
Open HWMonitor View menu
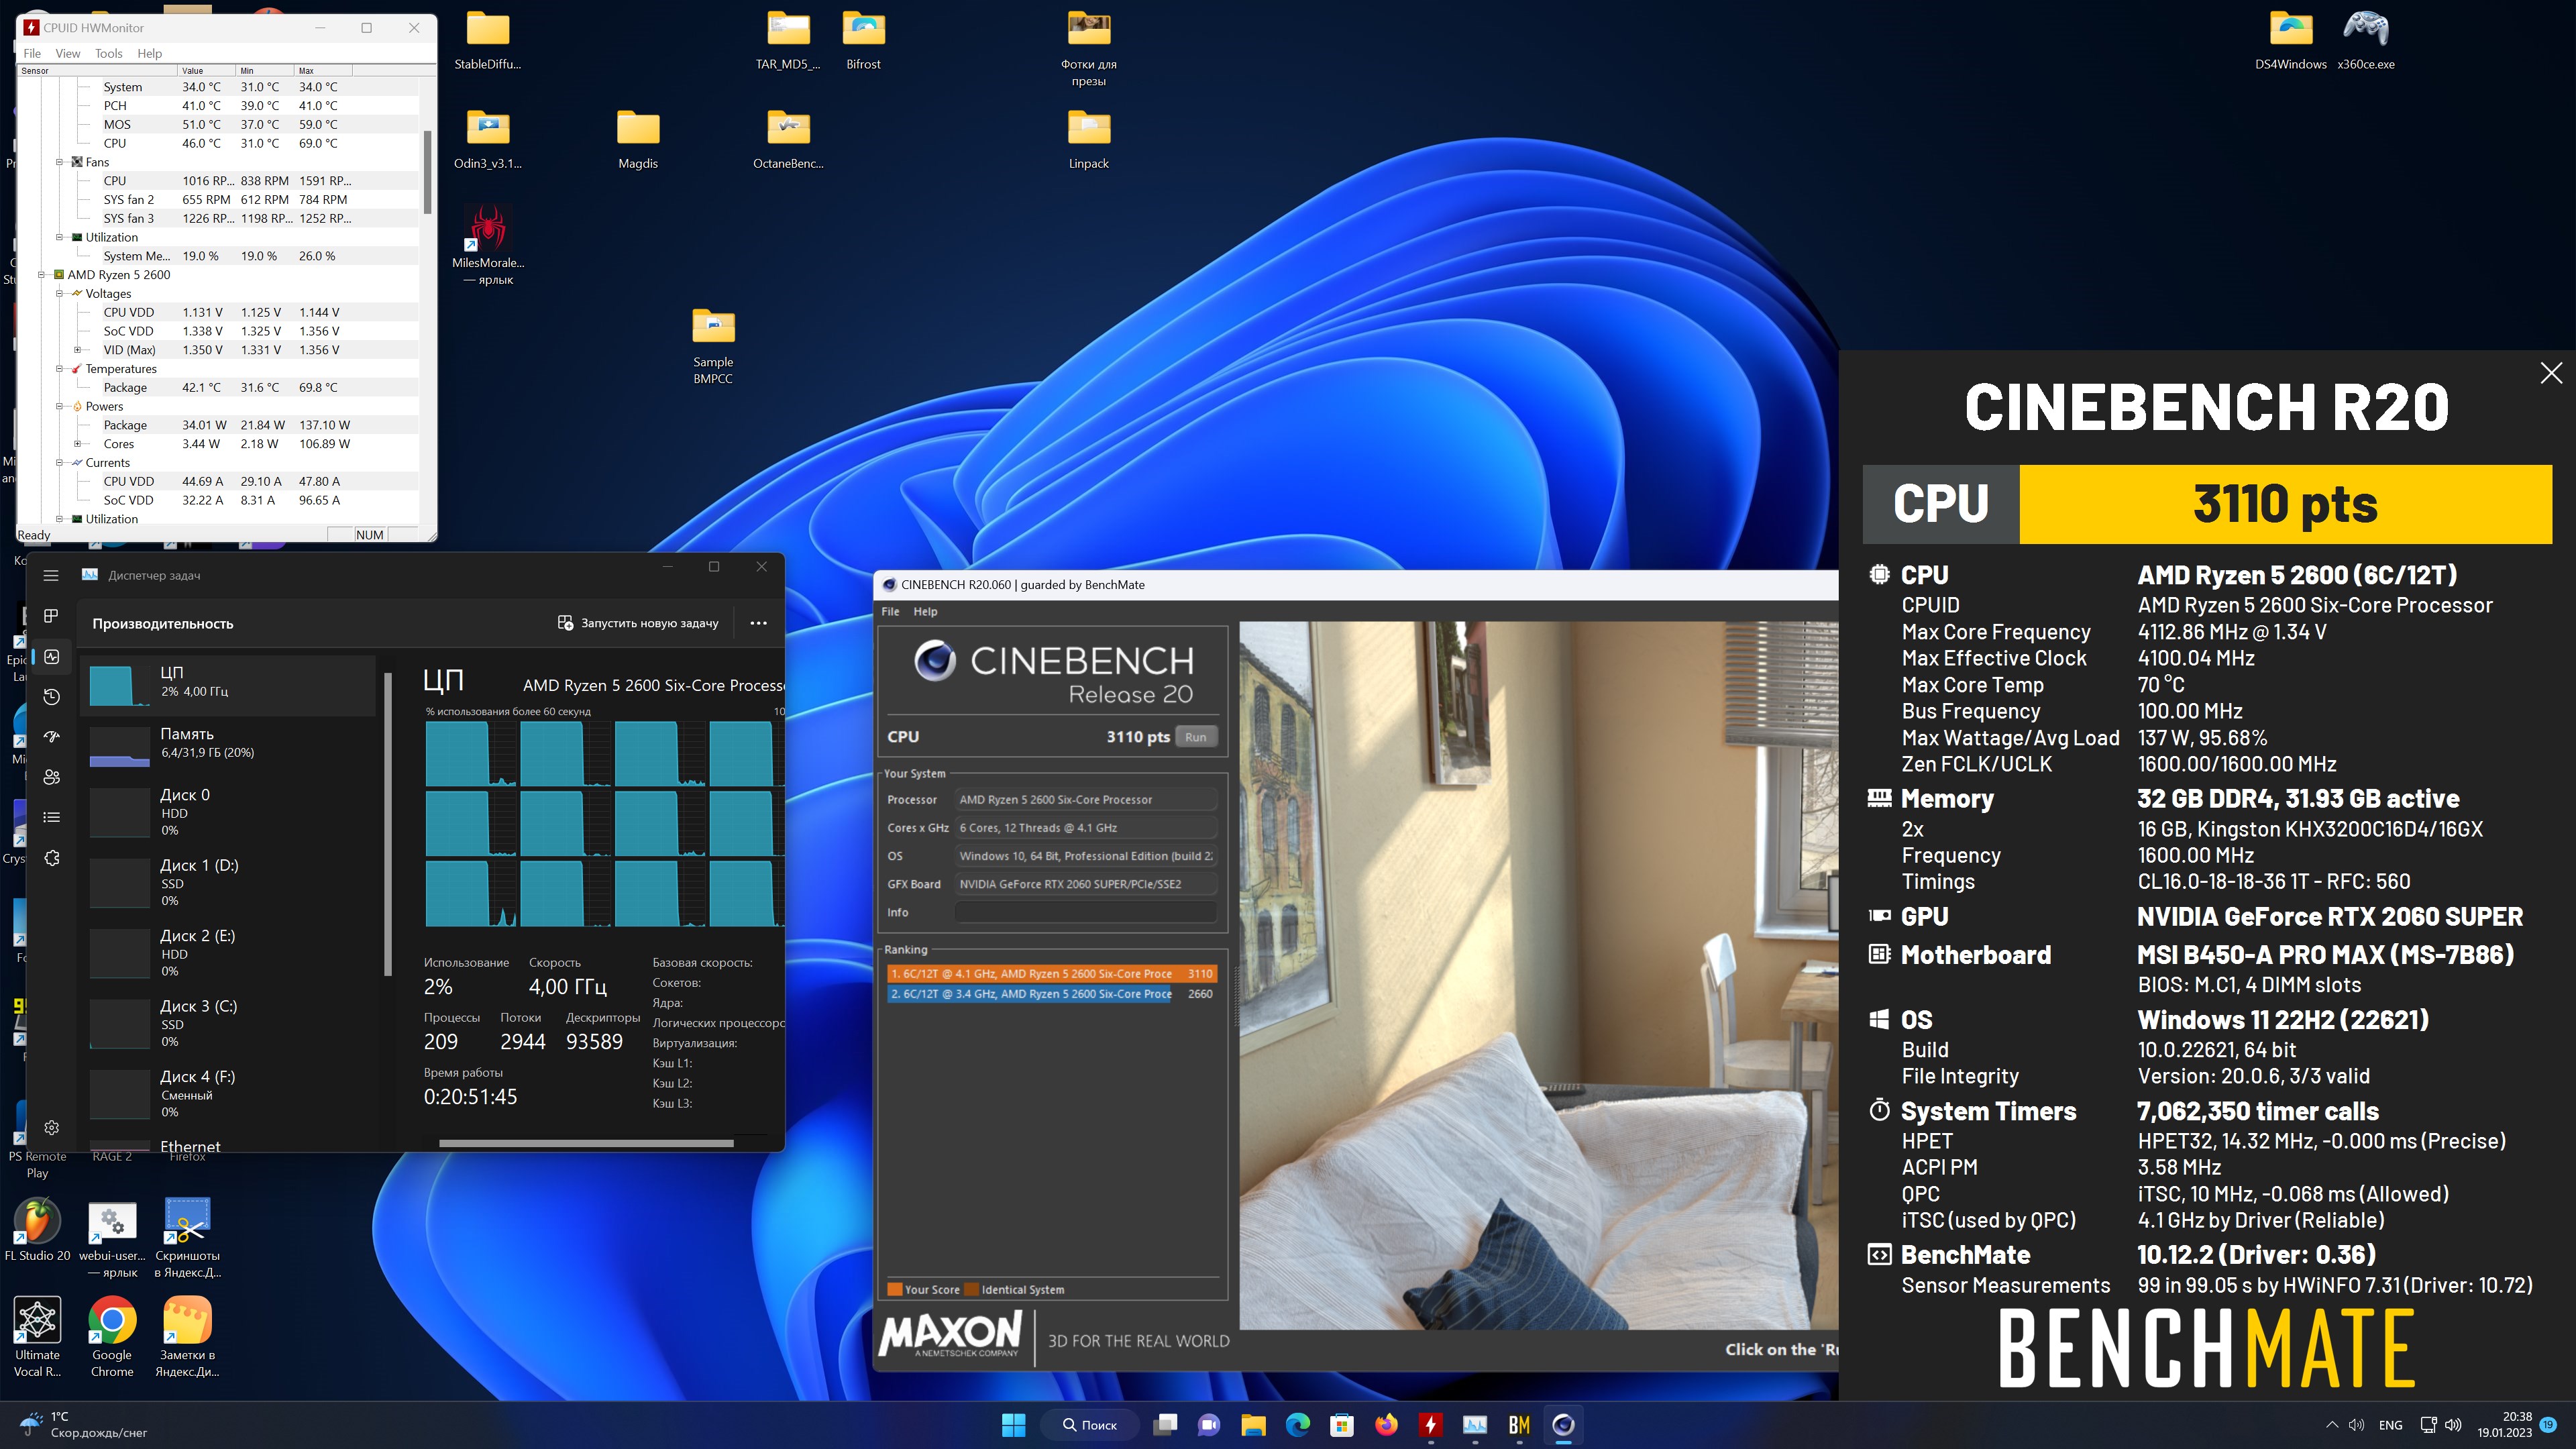pyautogui.click(x=68, y=53)
